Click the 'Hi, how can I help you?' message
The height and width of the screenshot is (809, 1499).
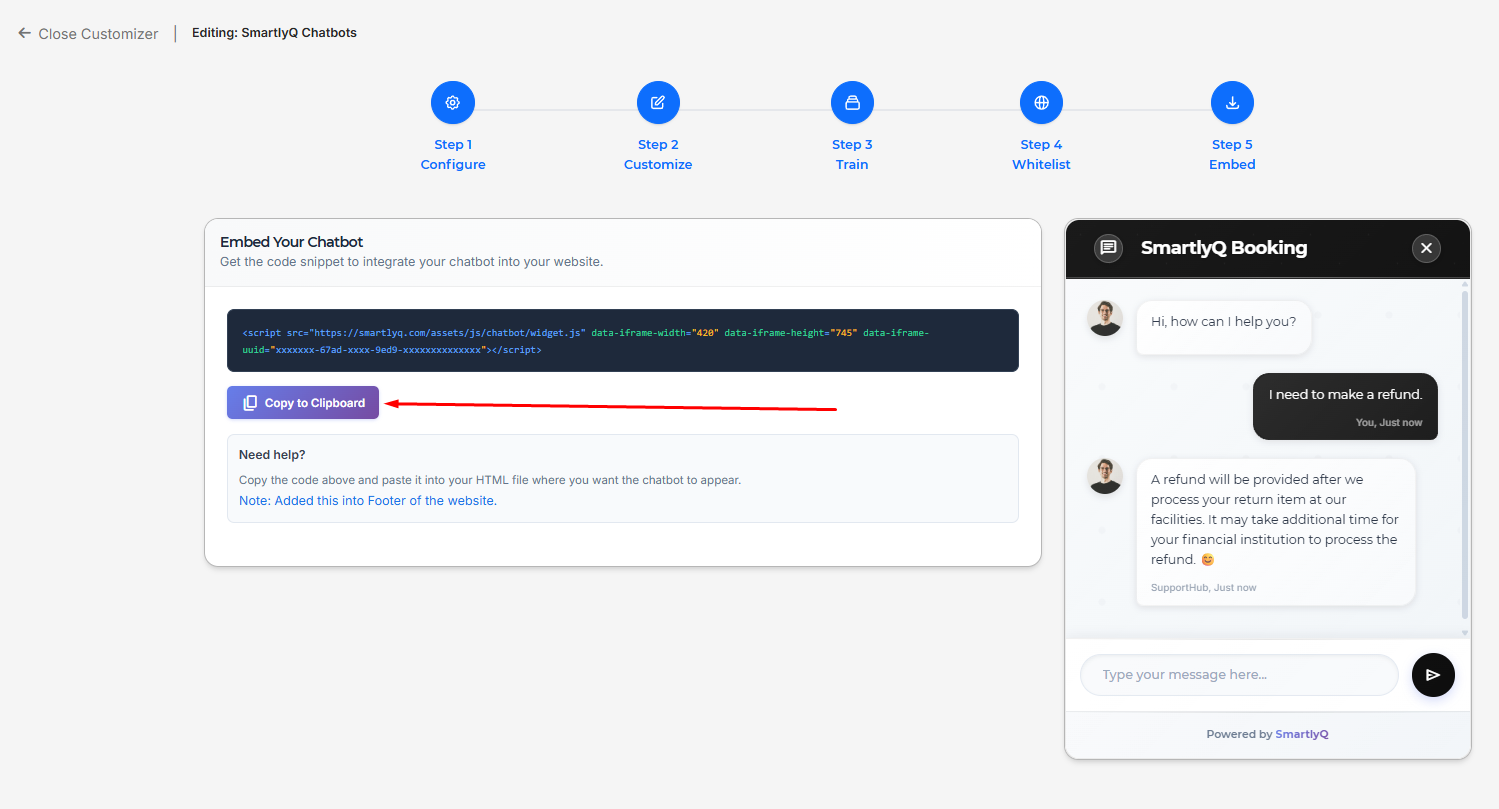pyautogui.click(x=1224, y=327)
